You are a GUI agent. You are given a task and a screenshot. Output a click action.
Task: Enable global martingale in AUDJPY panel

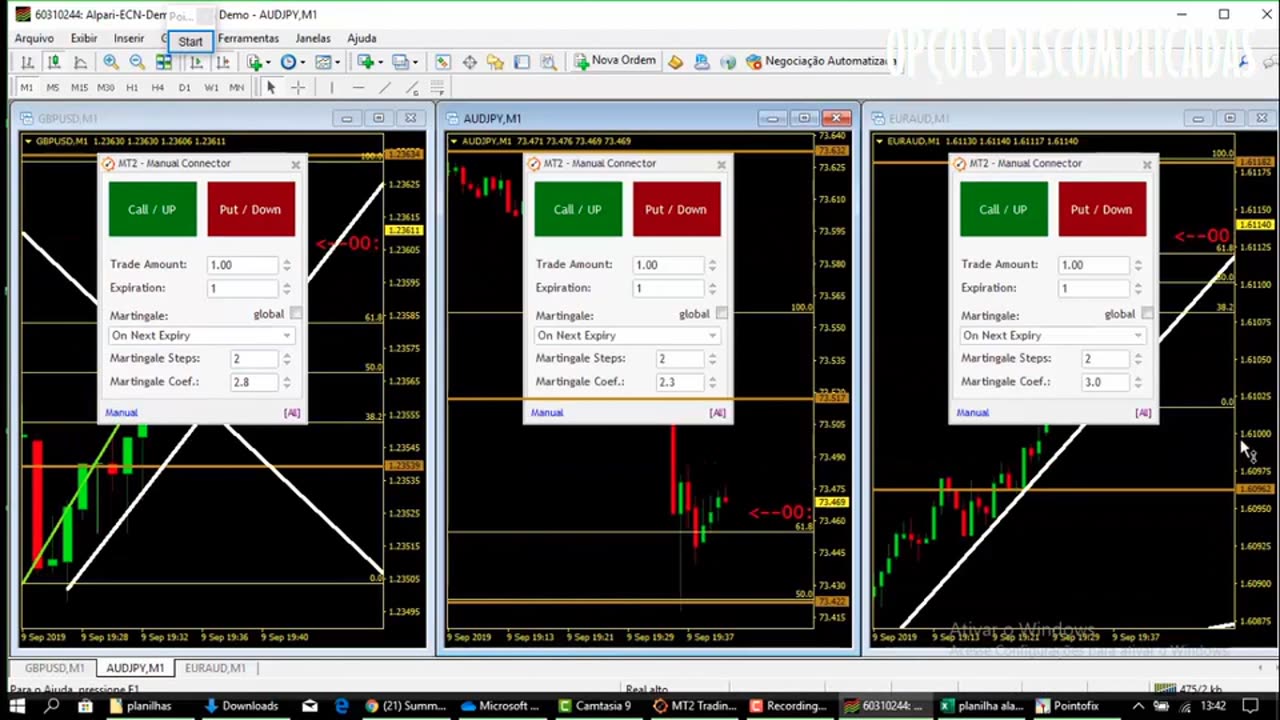pos(721,314)
